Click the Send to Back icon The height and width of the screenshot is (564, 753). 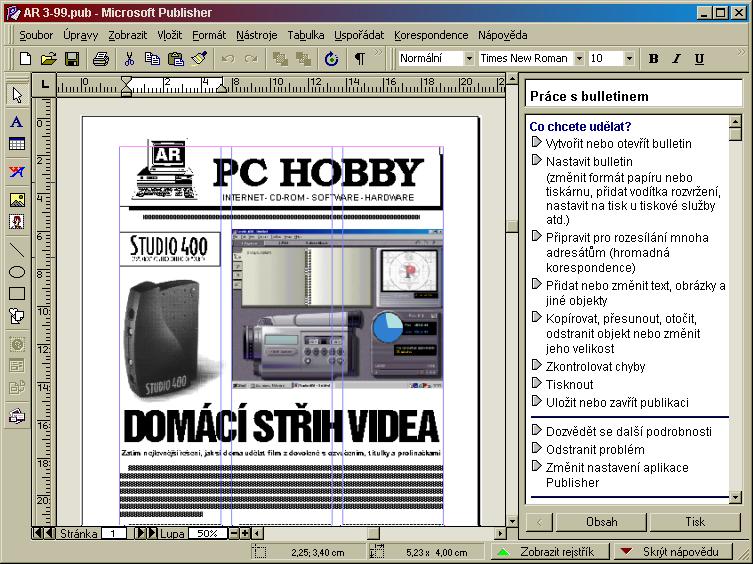(303, 59)
